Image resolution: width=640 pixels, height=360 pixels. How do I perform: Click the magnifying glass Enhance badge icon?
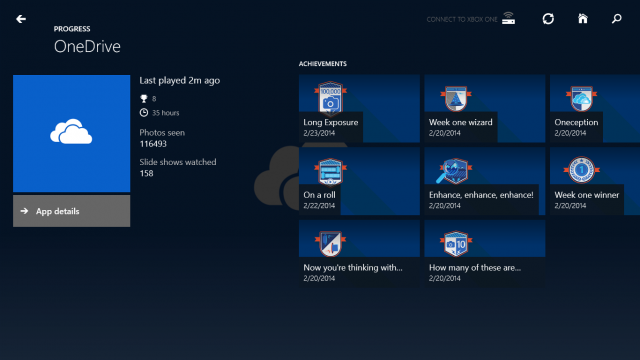click(454, 171)
